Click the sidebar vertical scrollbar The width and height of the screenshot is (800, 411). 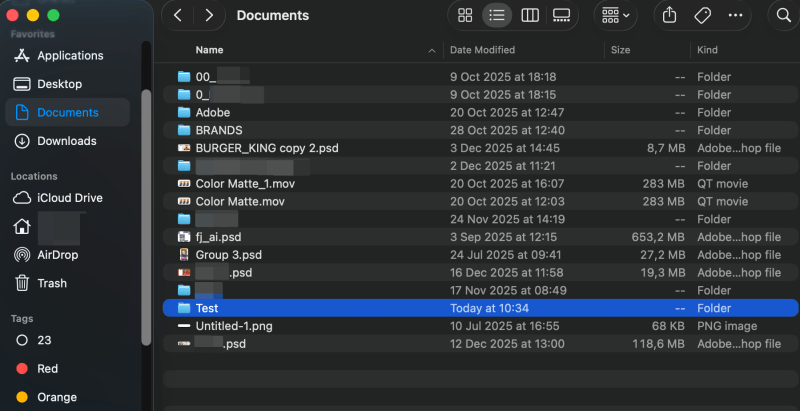146,218
